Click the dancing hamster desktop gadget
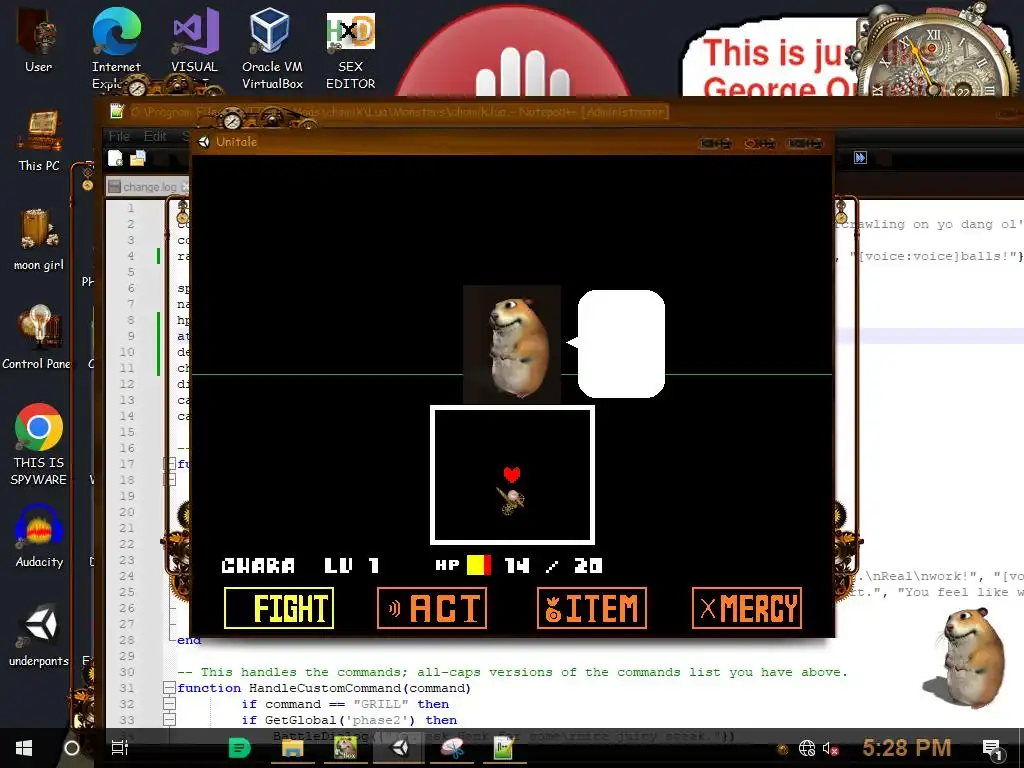1024x768 pixels. tap(964, 657)
